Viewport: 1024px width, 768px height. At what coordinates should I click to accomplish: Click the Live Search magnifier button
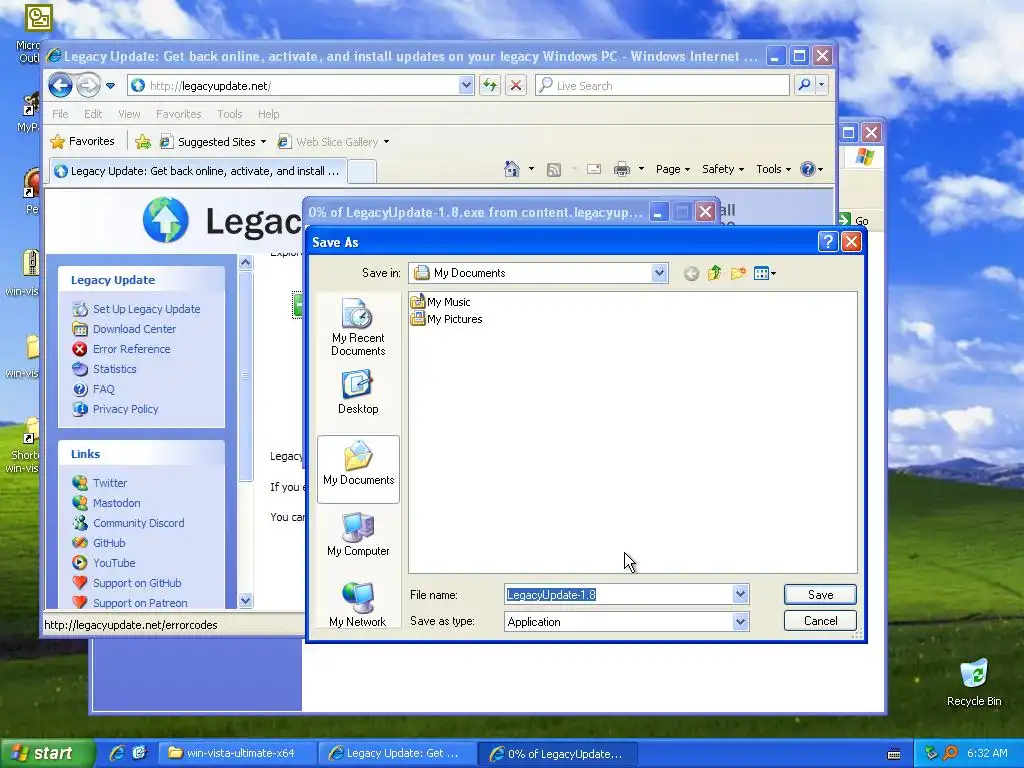pos(805,85)
